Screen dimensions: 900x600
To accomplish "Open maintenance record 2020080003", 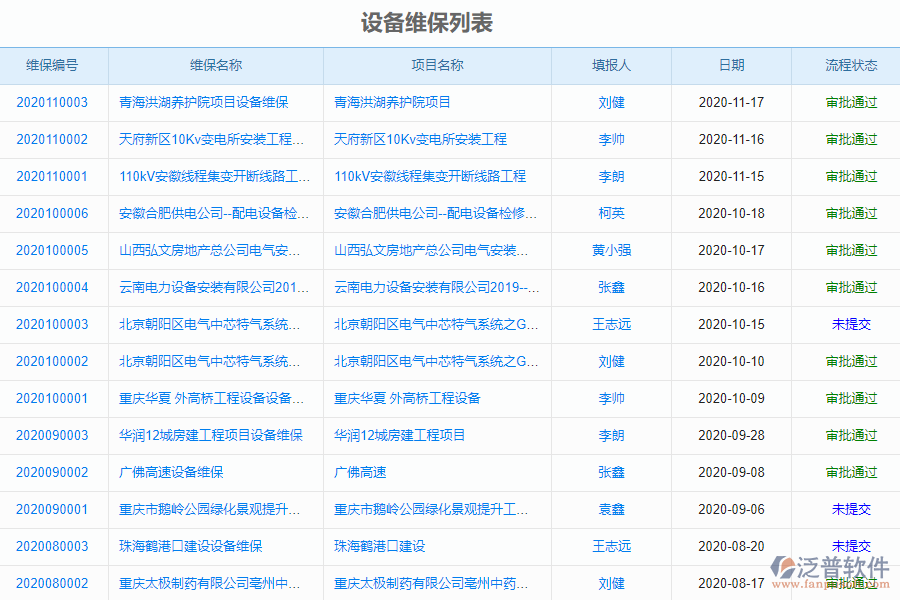I will click(52, 546).
